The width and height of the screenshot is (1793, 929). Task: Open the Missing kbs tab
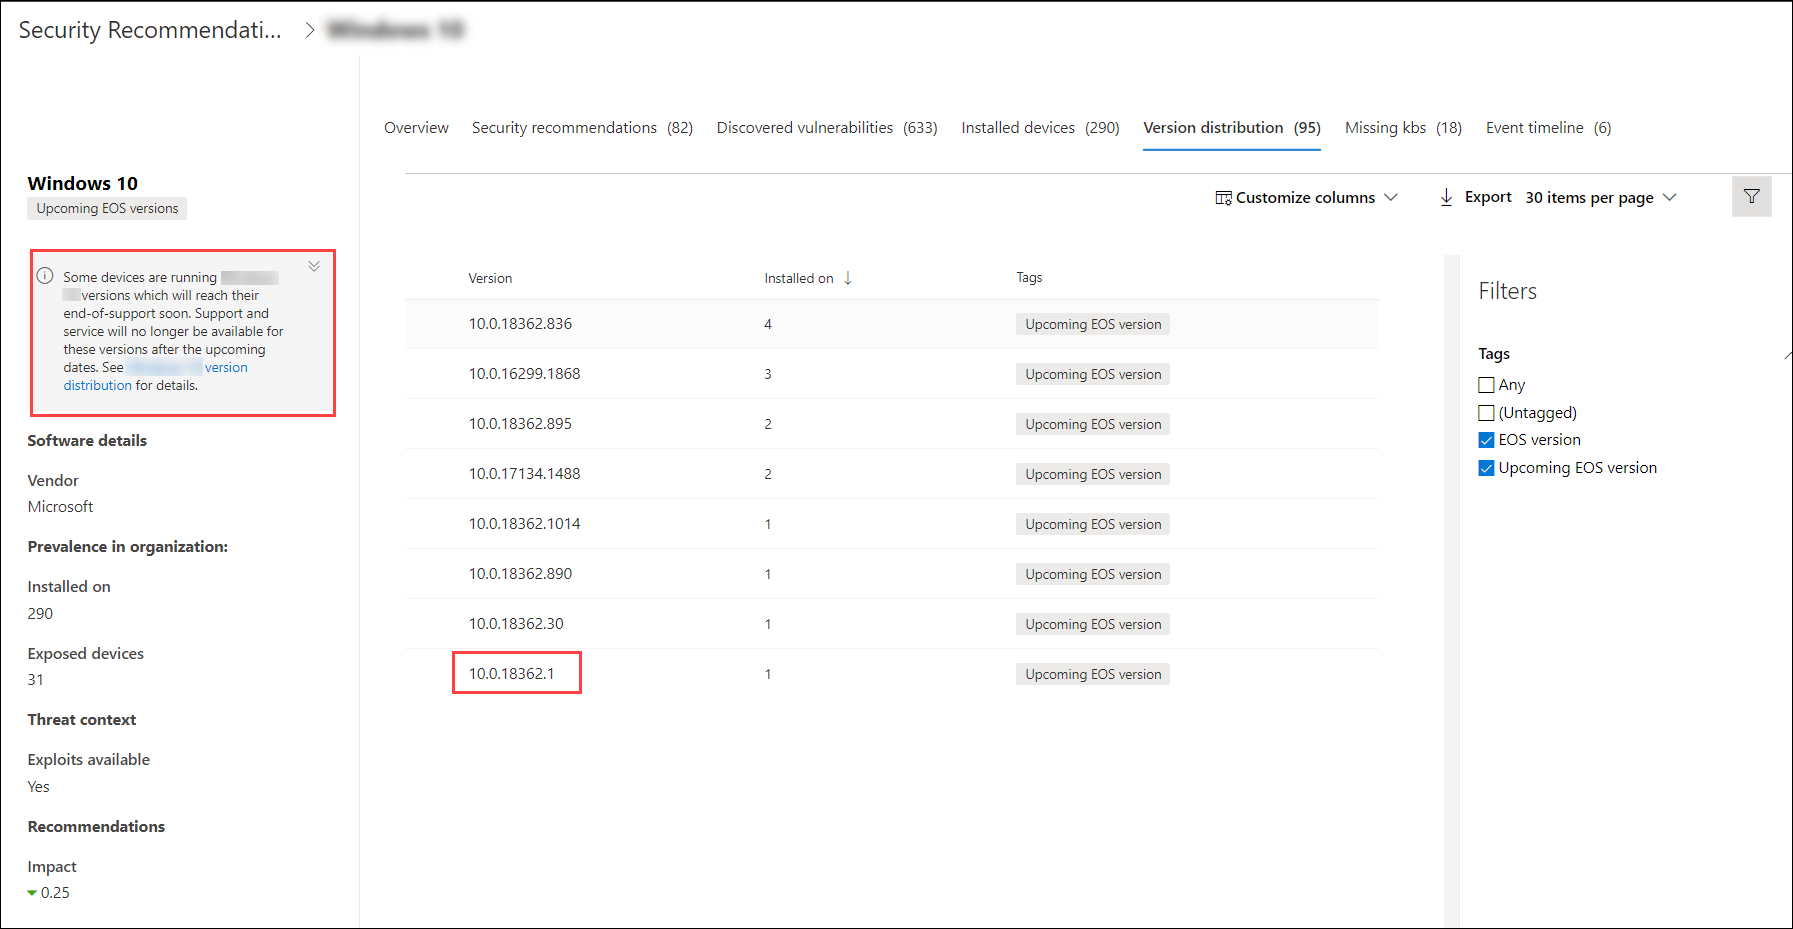point(1402,128)
